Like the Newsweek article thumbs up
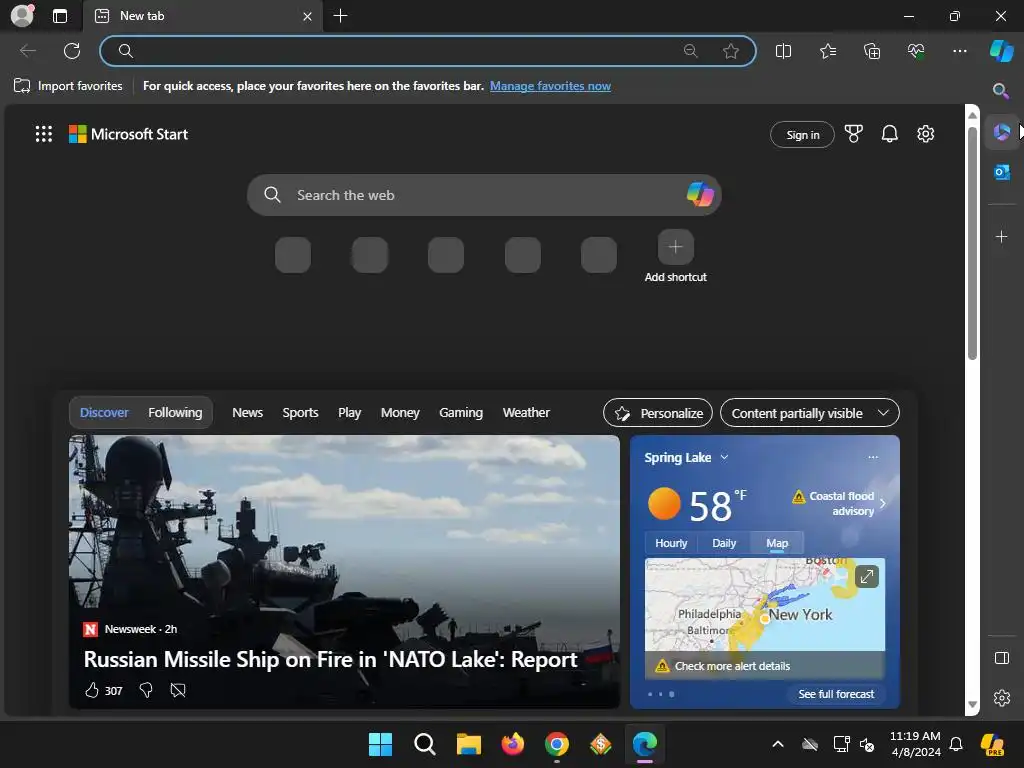The width and height of the screenshot is (1024, 768). (91, 690)
